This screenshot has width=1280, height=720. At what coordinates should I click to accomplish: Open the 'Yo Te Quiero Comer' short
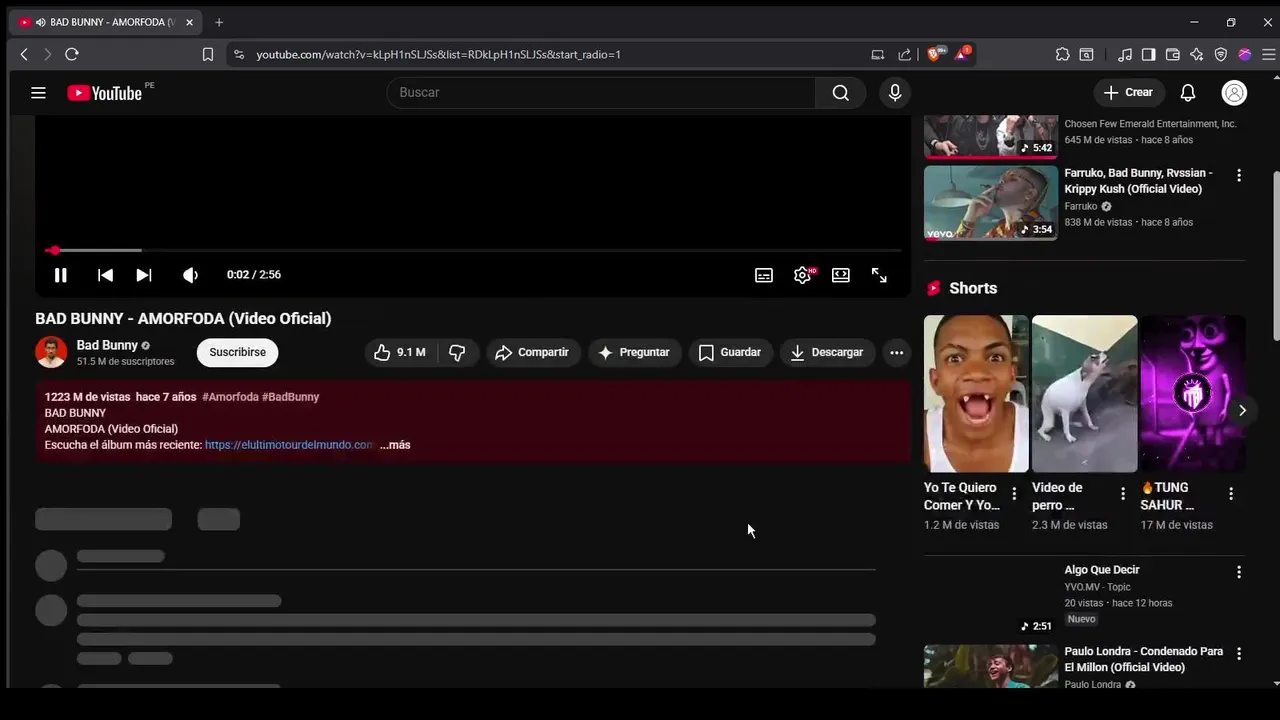coord(976,394)
